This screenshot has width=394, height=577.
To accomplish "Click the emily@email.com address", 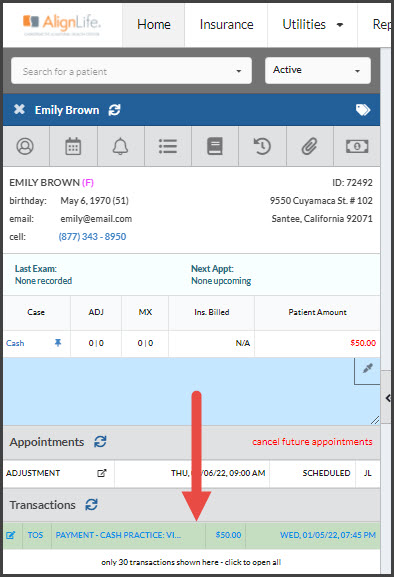I will [96, 219].
